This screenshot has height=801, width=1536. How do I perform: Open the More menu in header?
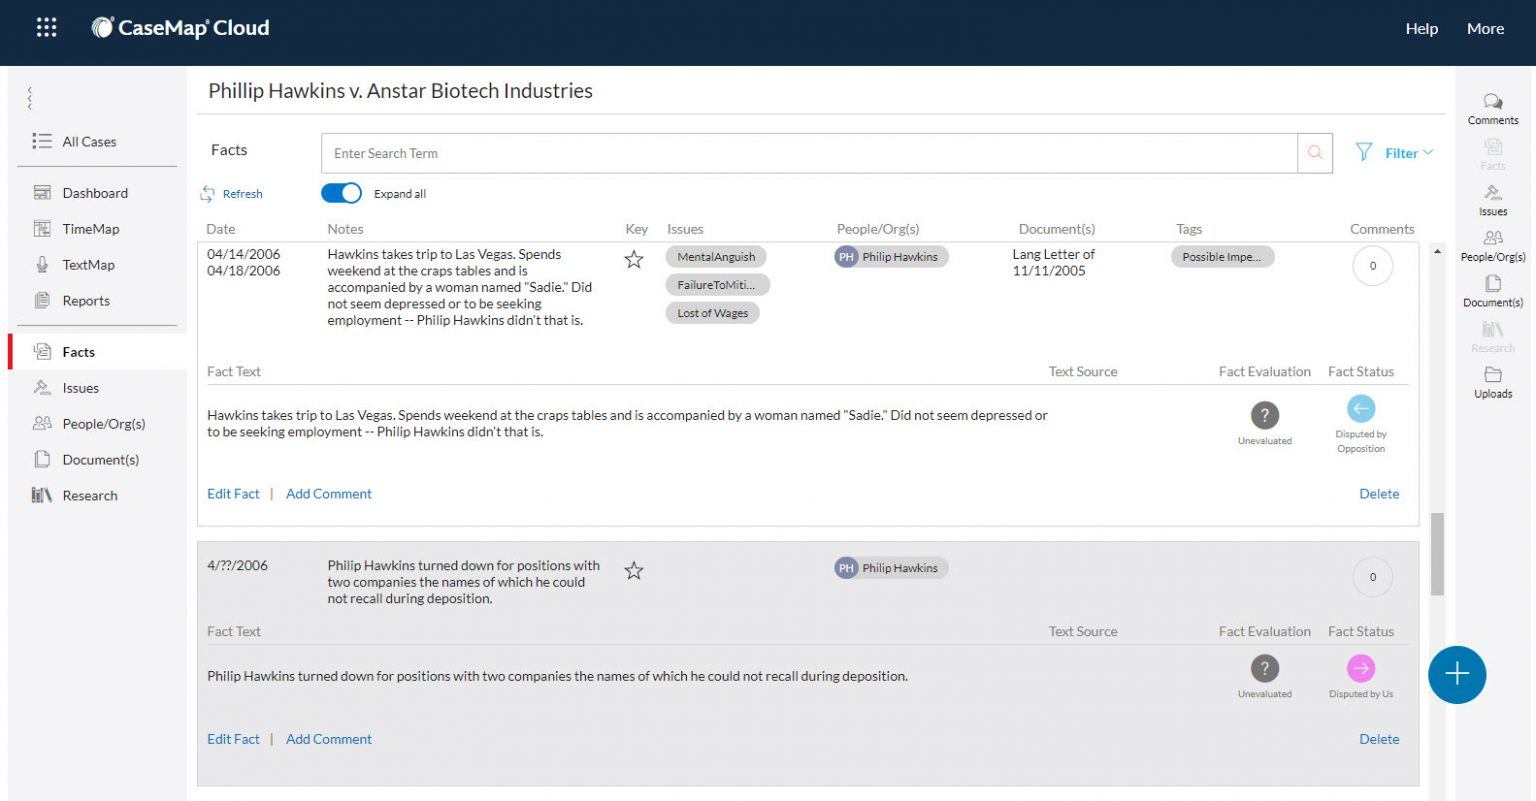pos(1484,29)
